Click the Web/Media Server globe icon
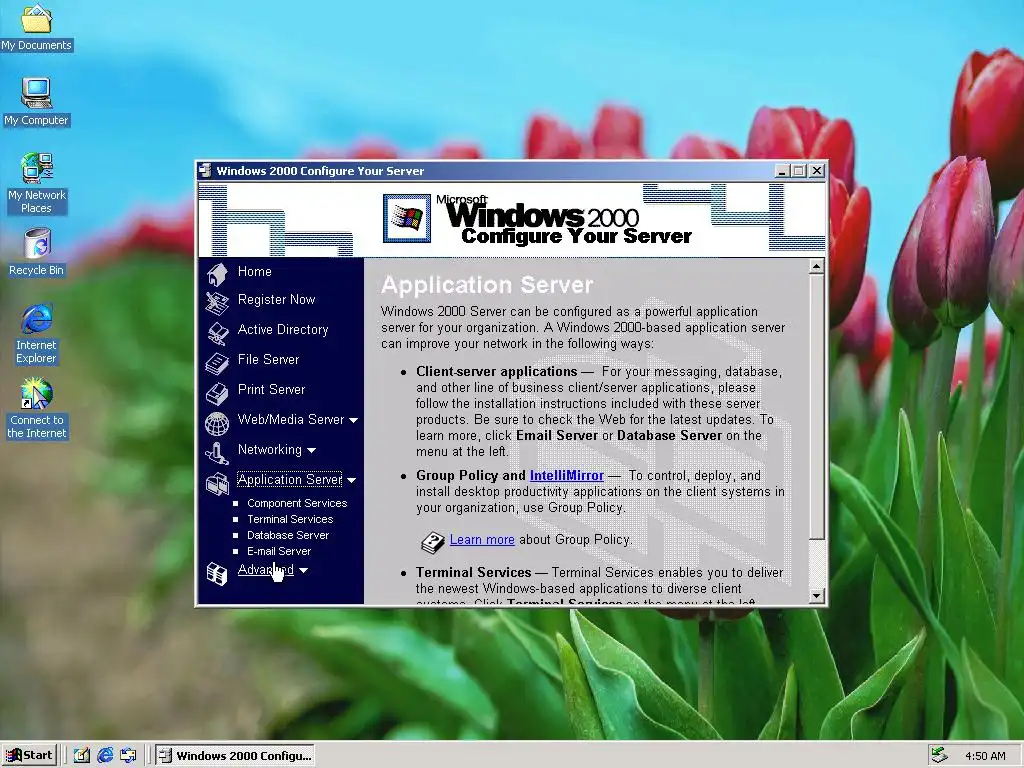 (217, 424)
